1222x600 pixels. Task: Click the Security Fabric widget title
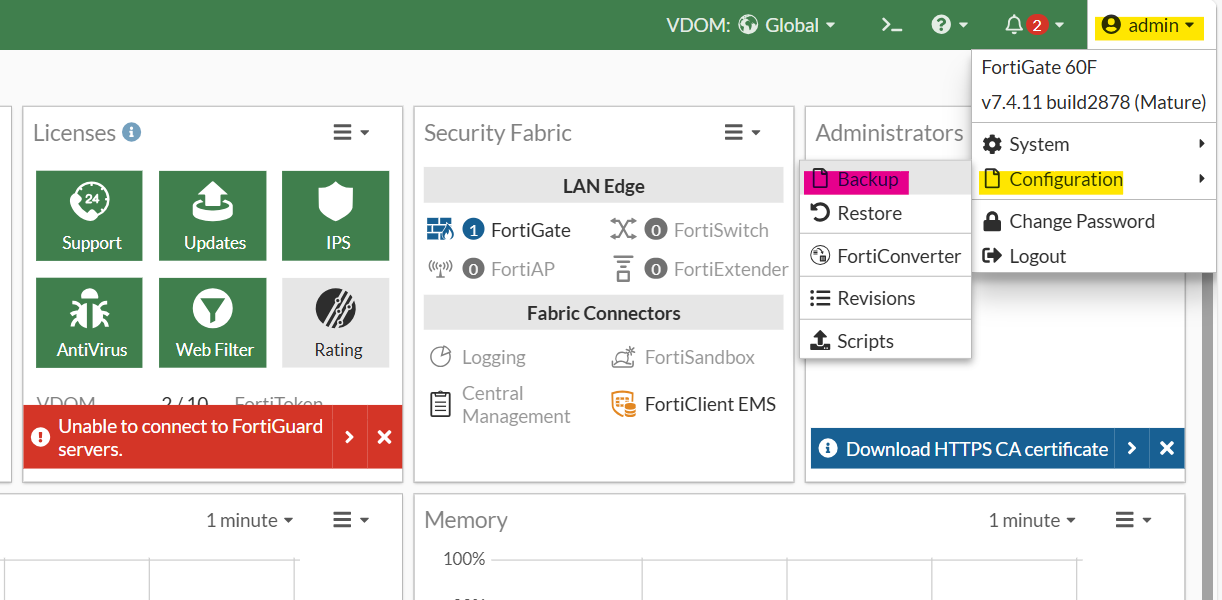(x=498, y=133)
